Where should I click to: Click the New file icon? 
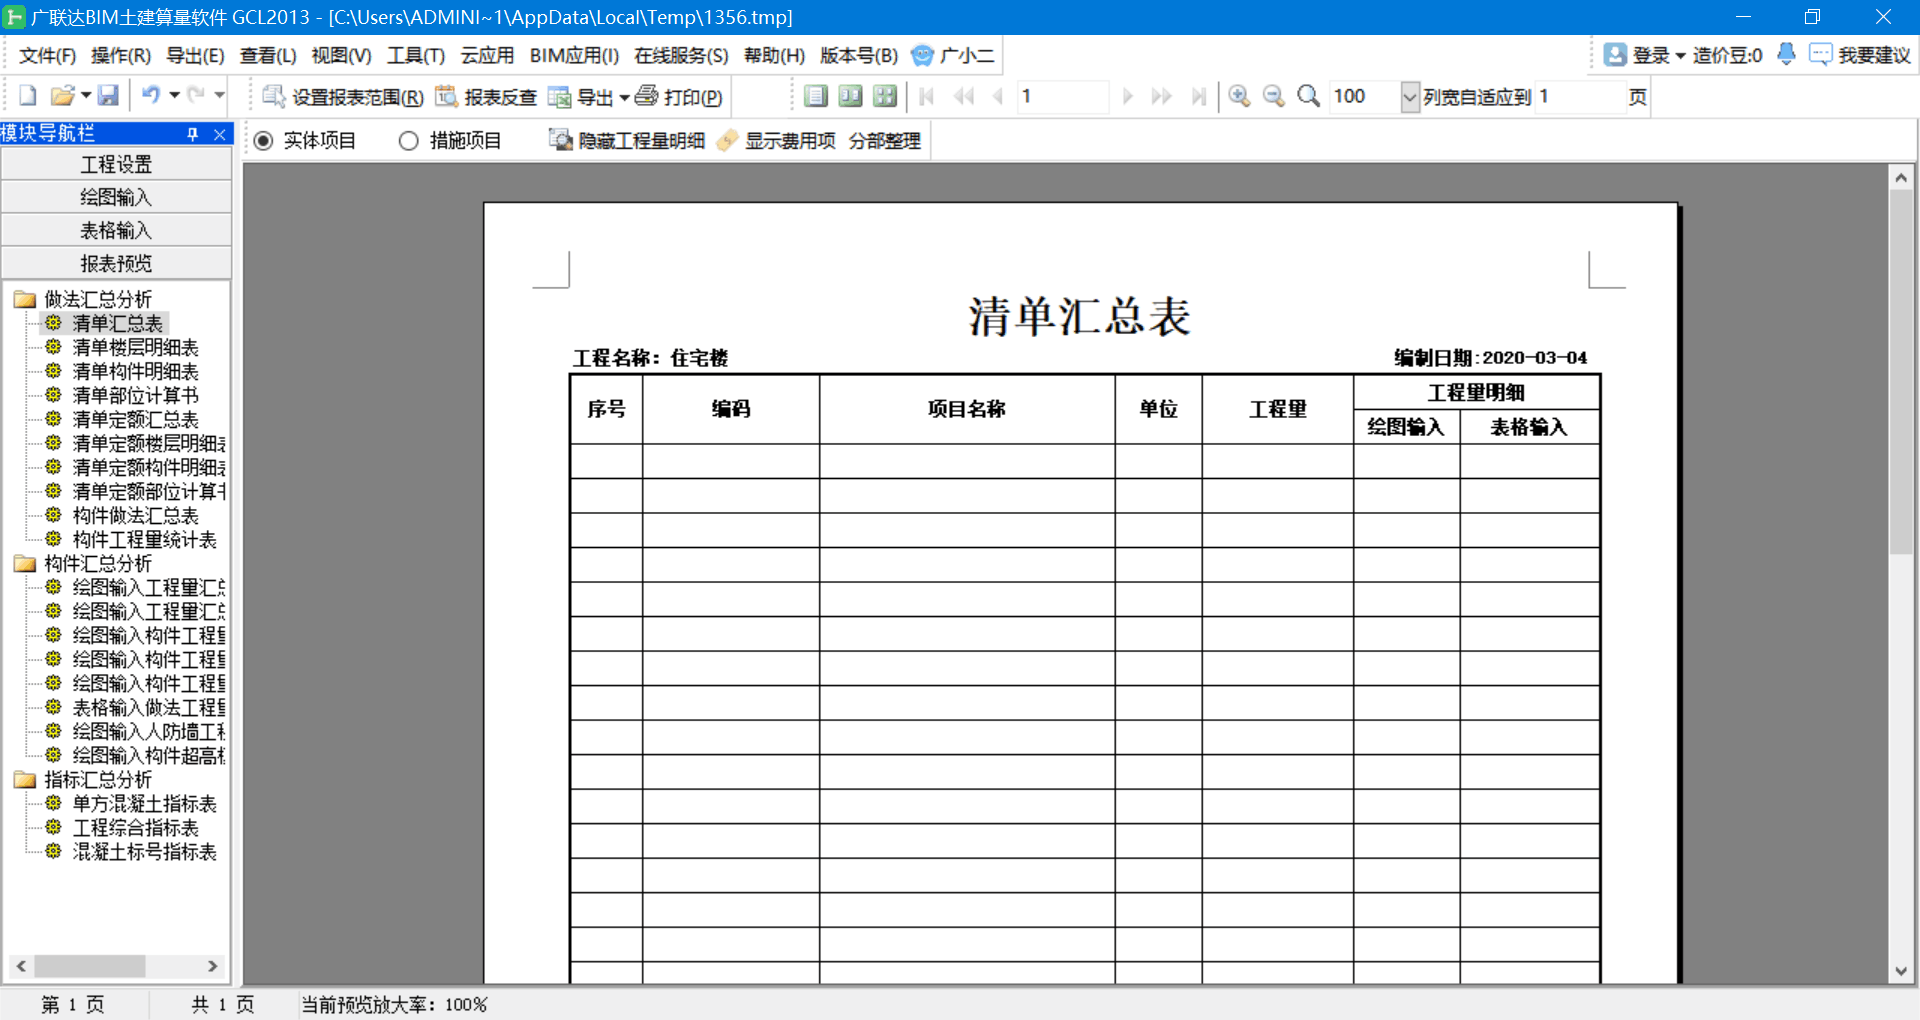(28, 96)
